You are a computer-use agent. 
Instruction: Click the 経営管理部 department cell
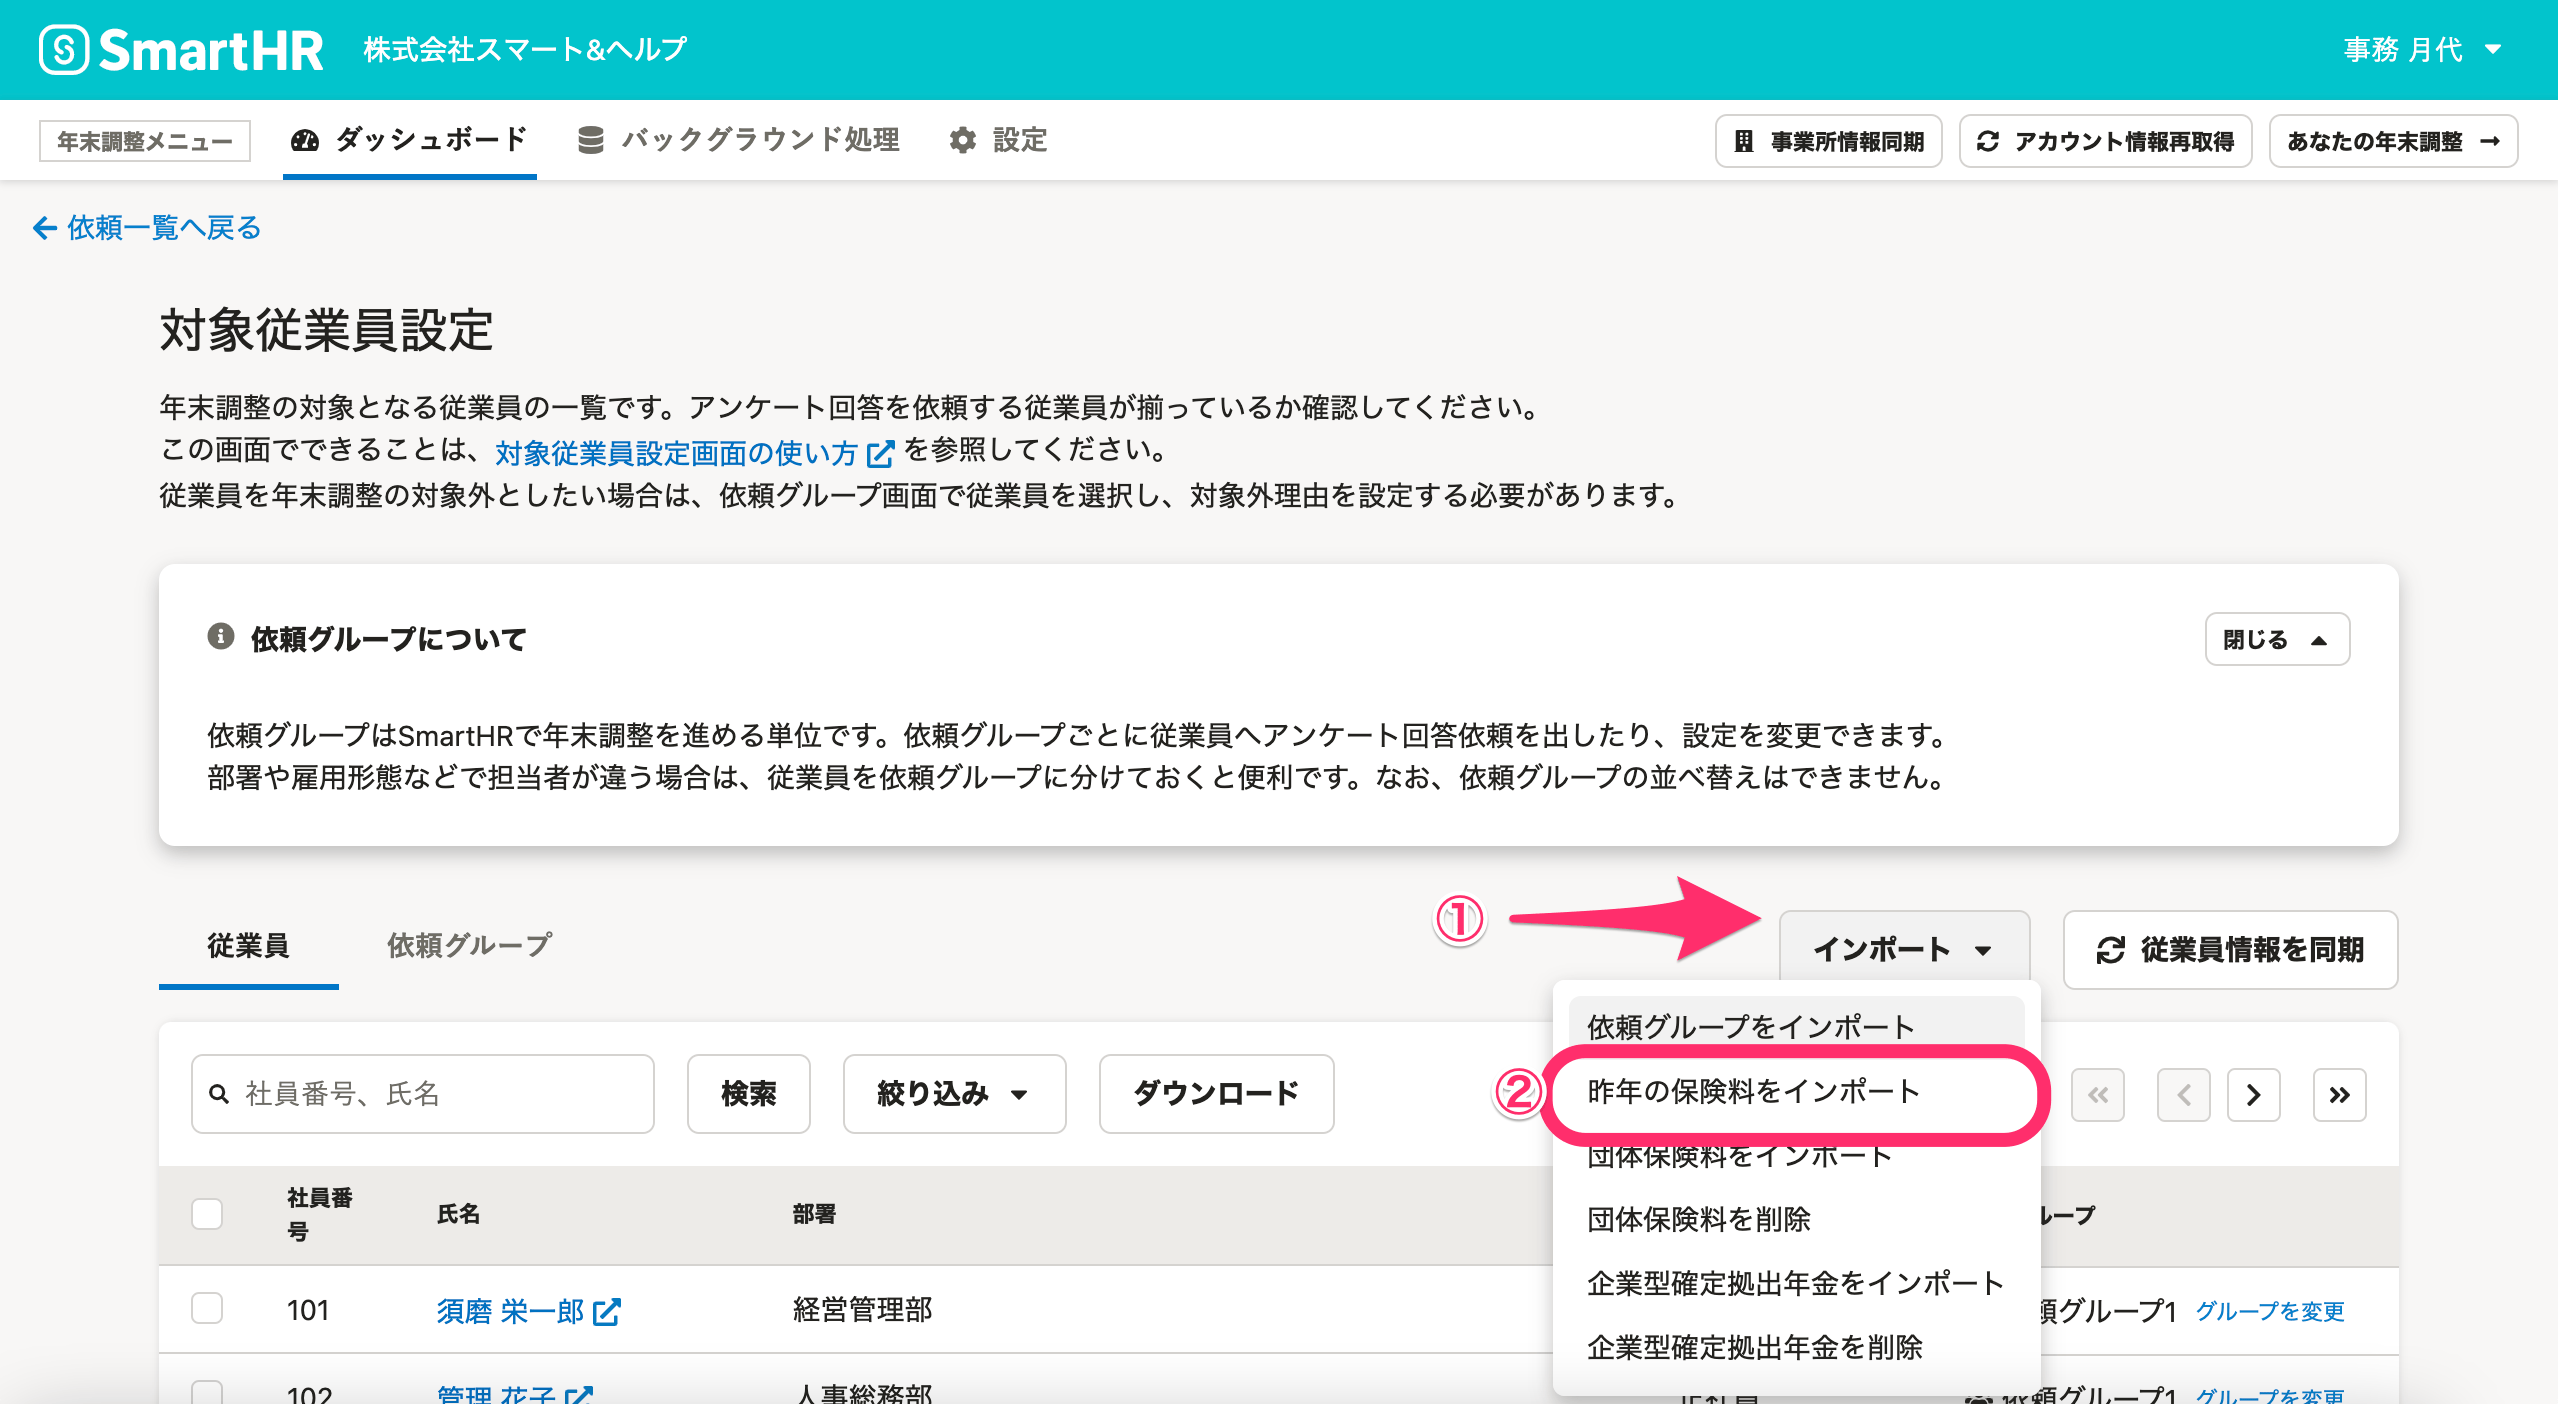coord(863,1310)
